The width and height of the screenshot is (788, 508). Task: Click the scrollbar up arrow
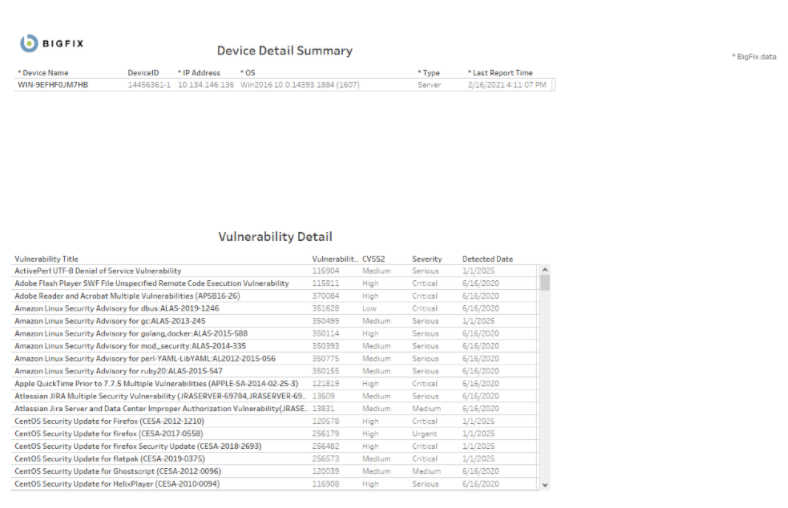pyautogui.click(x=545, y=270)
